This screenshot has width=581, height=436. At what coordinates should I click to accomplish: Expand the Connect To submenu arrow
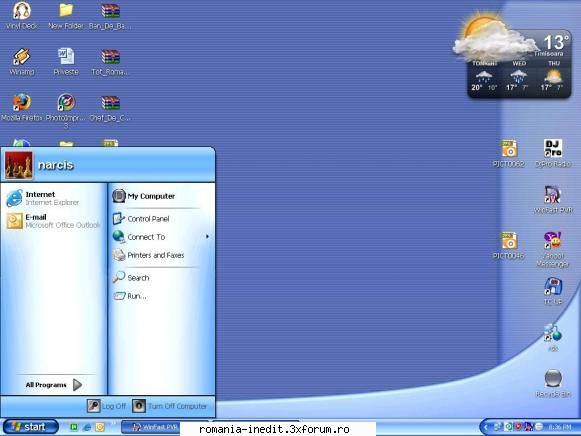click(208, 236)
